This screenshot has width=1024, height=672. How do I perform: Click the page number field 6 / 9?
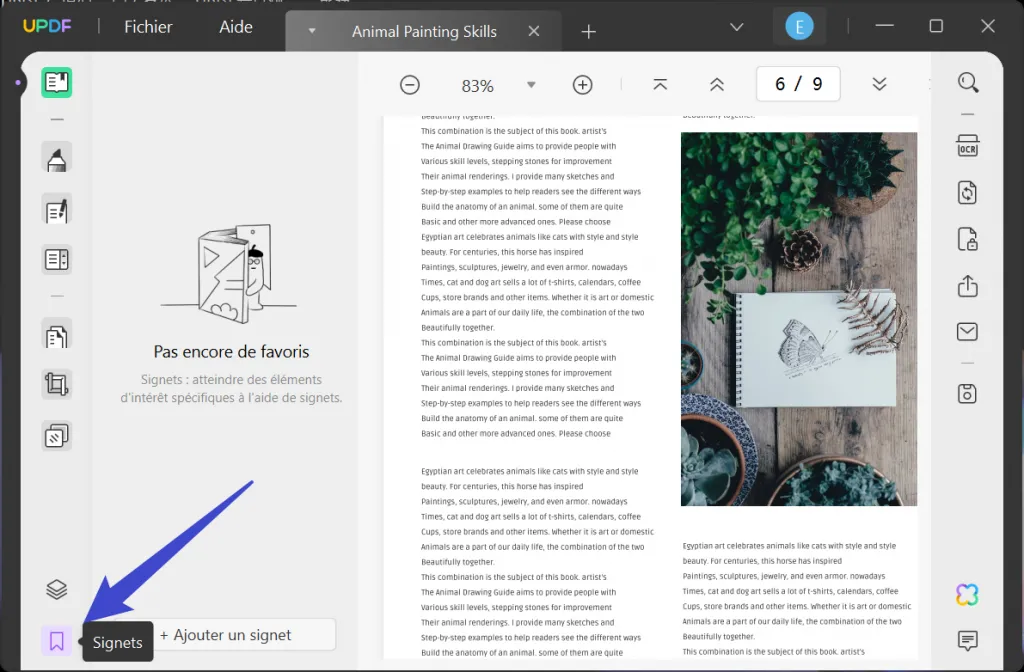click(x=798, y=84)
